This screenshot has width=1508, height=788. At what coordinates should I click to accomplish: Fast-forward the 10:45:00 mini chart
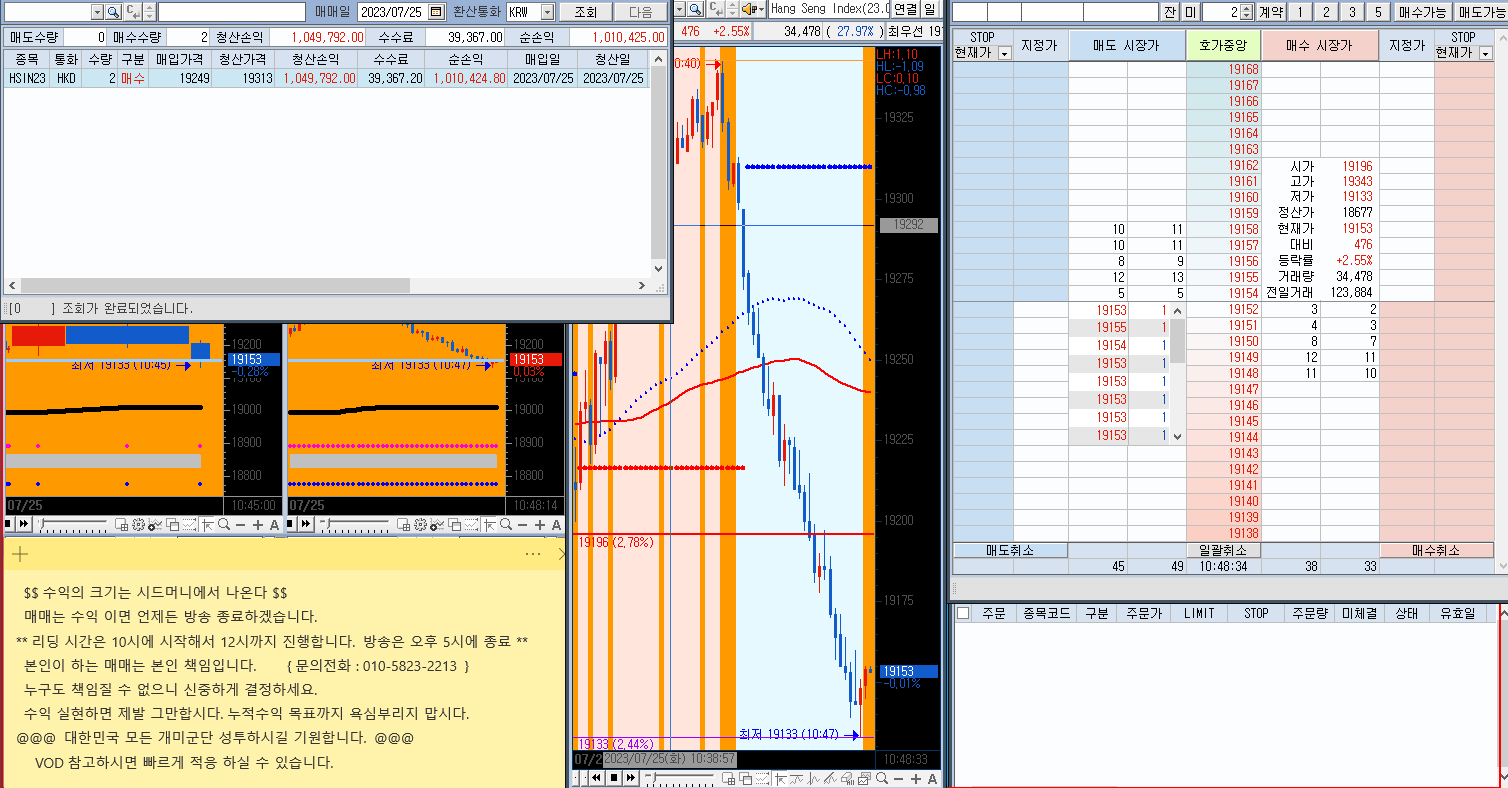pos(24,524)
